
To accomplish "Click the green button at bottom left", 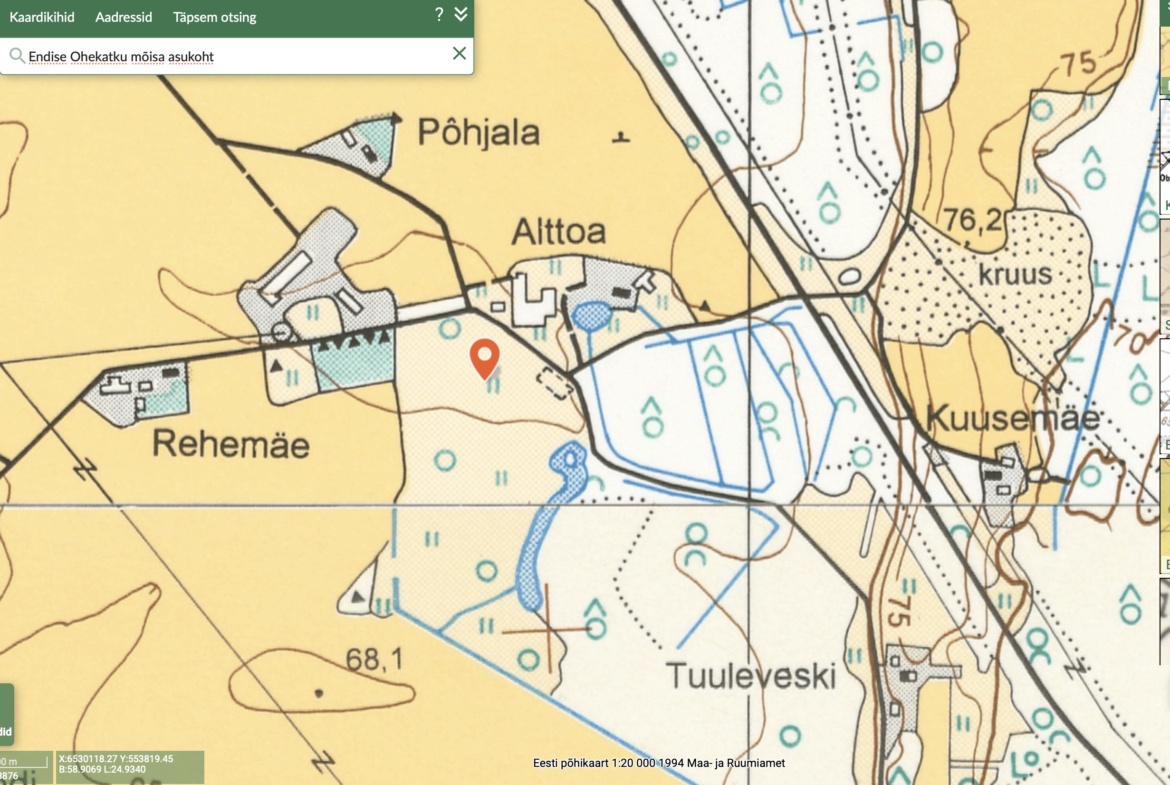I will coord(7,715).
